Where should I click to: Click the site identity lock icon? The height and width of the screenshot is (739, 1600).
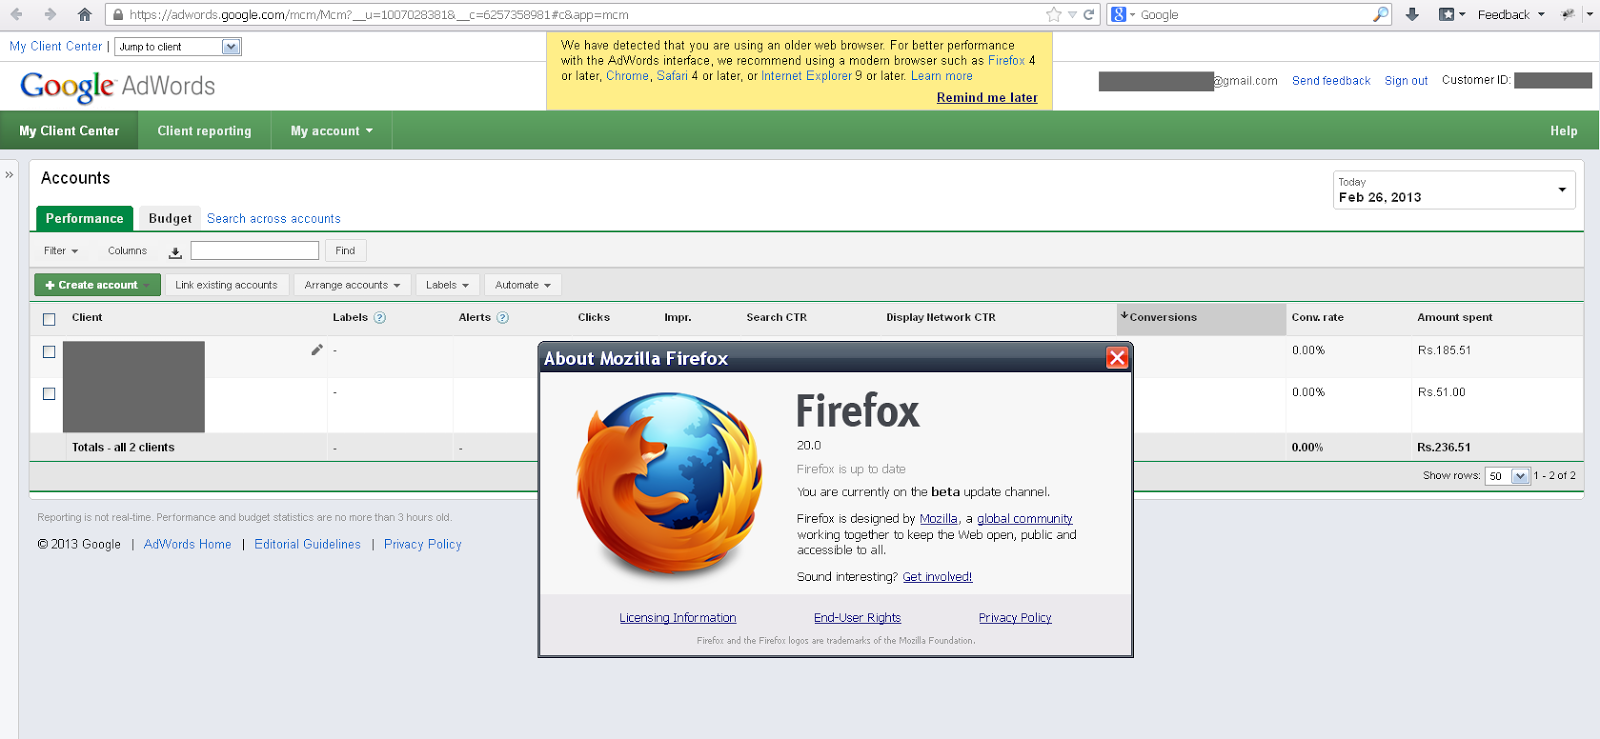coord(118,14)
